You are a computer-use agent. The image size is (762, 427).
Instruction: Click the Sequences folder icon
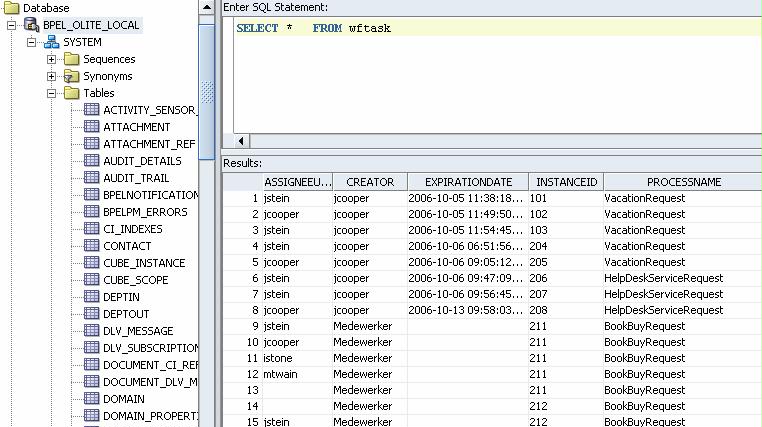point(71,59)
